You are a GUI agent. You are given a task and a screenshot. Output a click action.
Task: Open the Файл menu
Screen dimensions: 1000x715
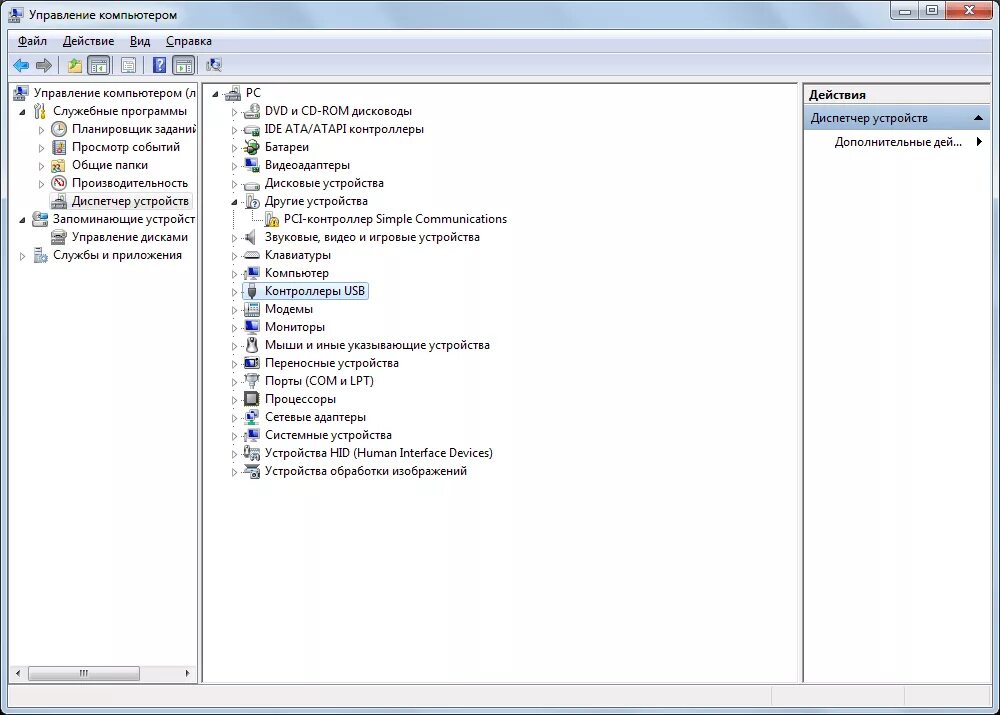pos(32,41)
